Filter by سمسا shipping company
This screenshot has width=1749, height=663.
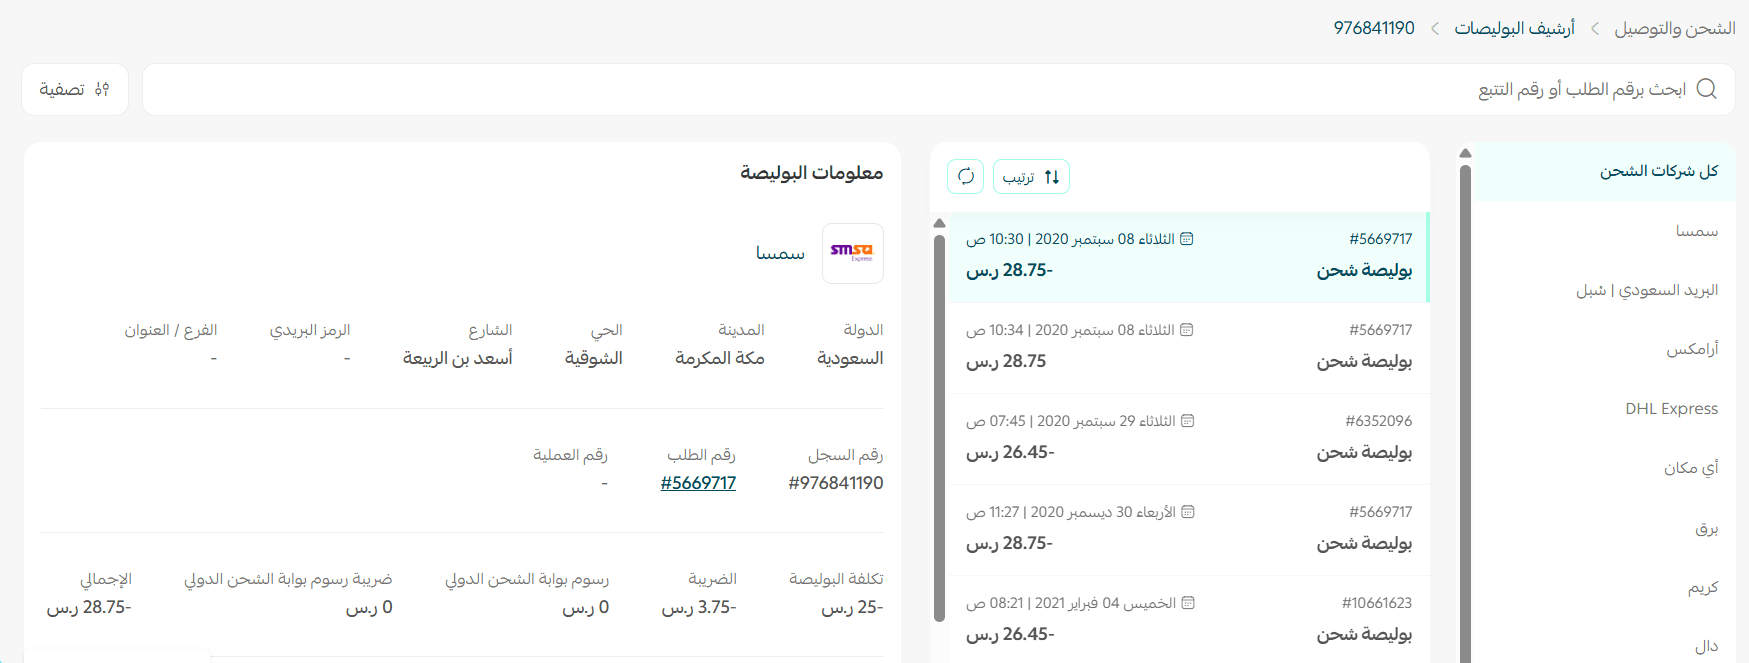1696,231
